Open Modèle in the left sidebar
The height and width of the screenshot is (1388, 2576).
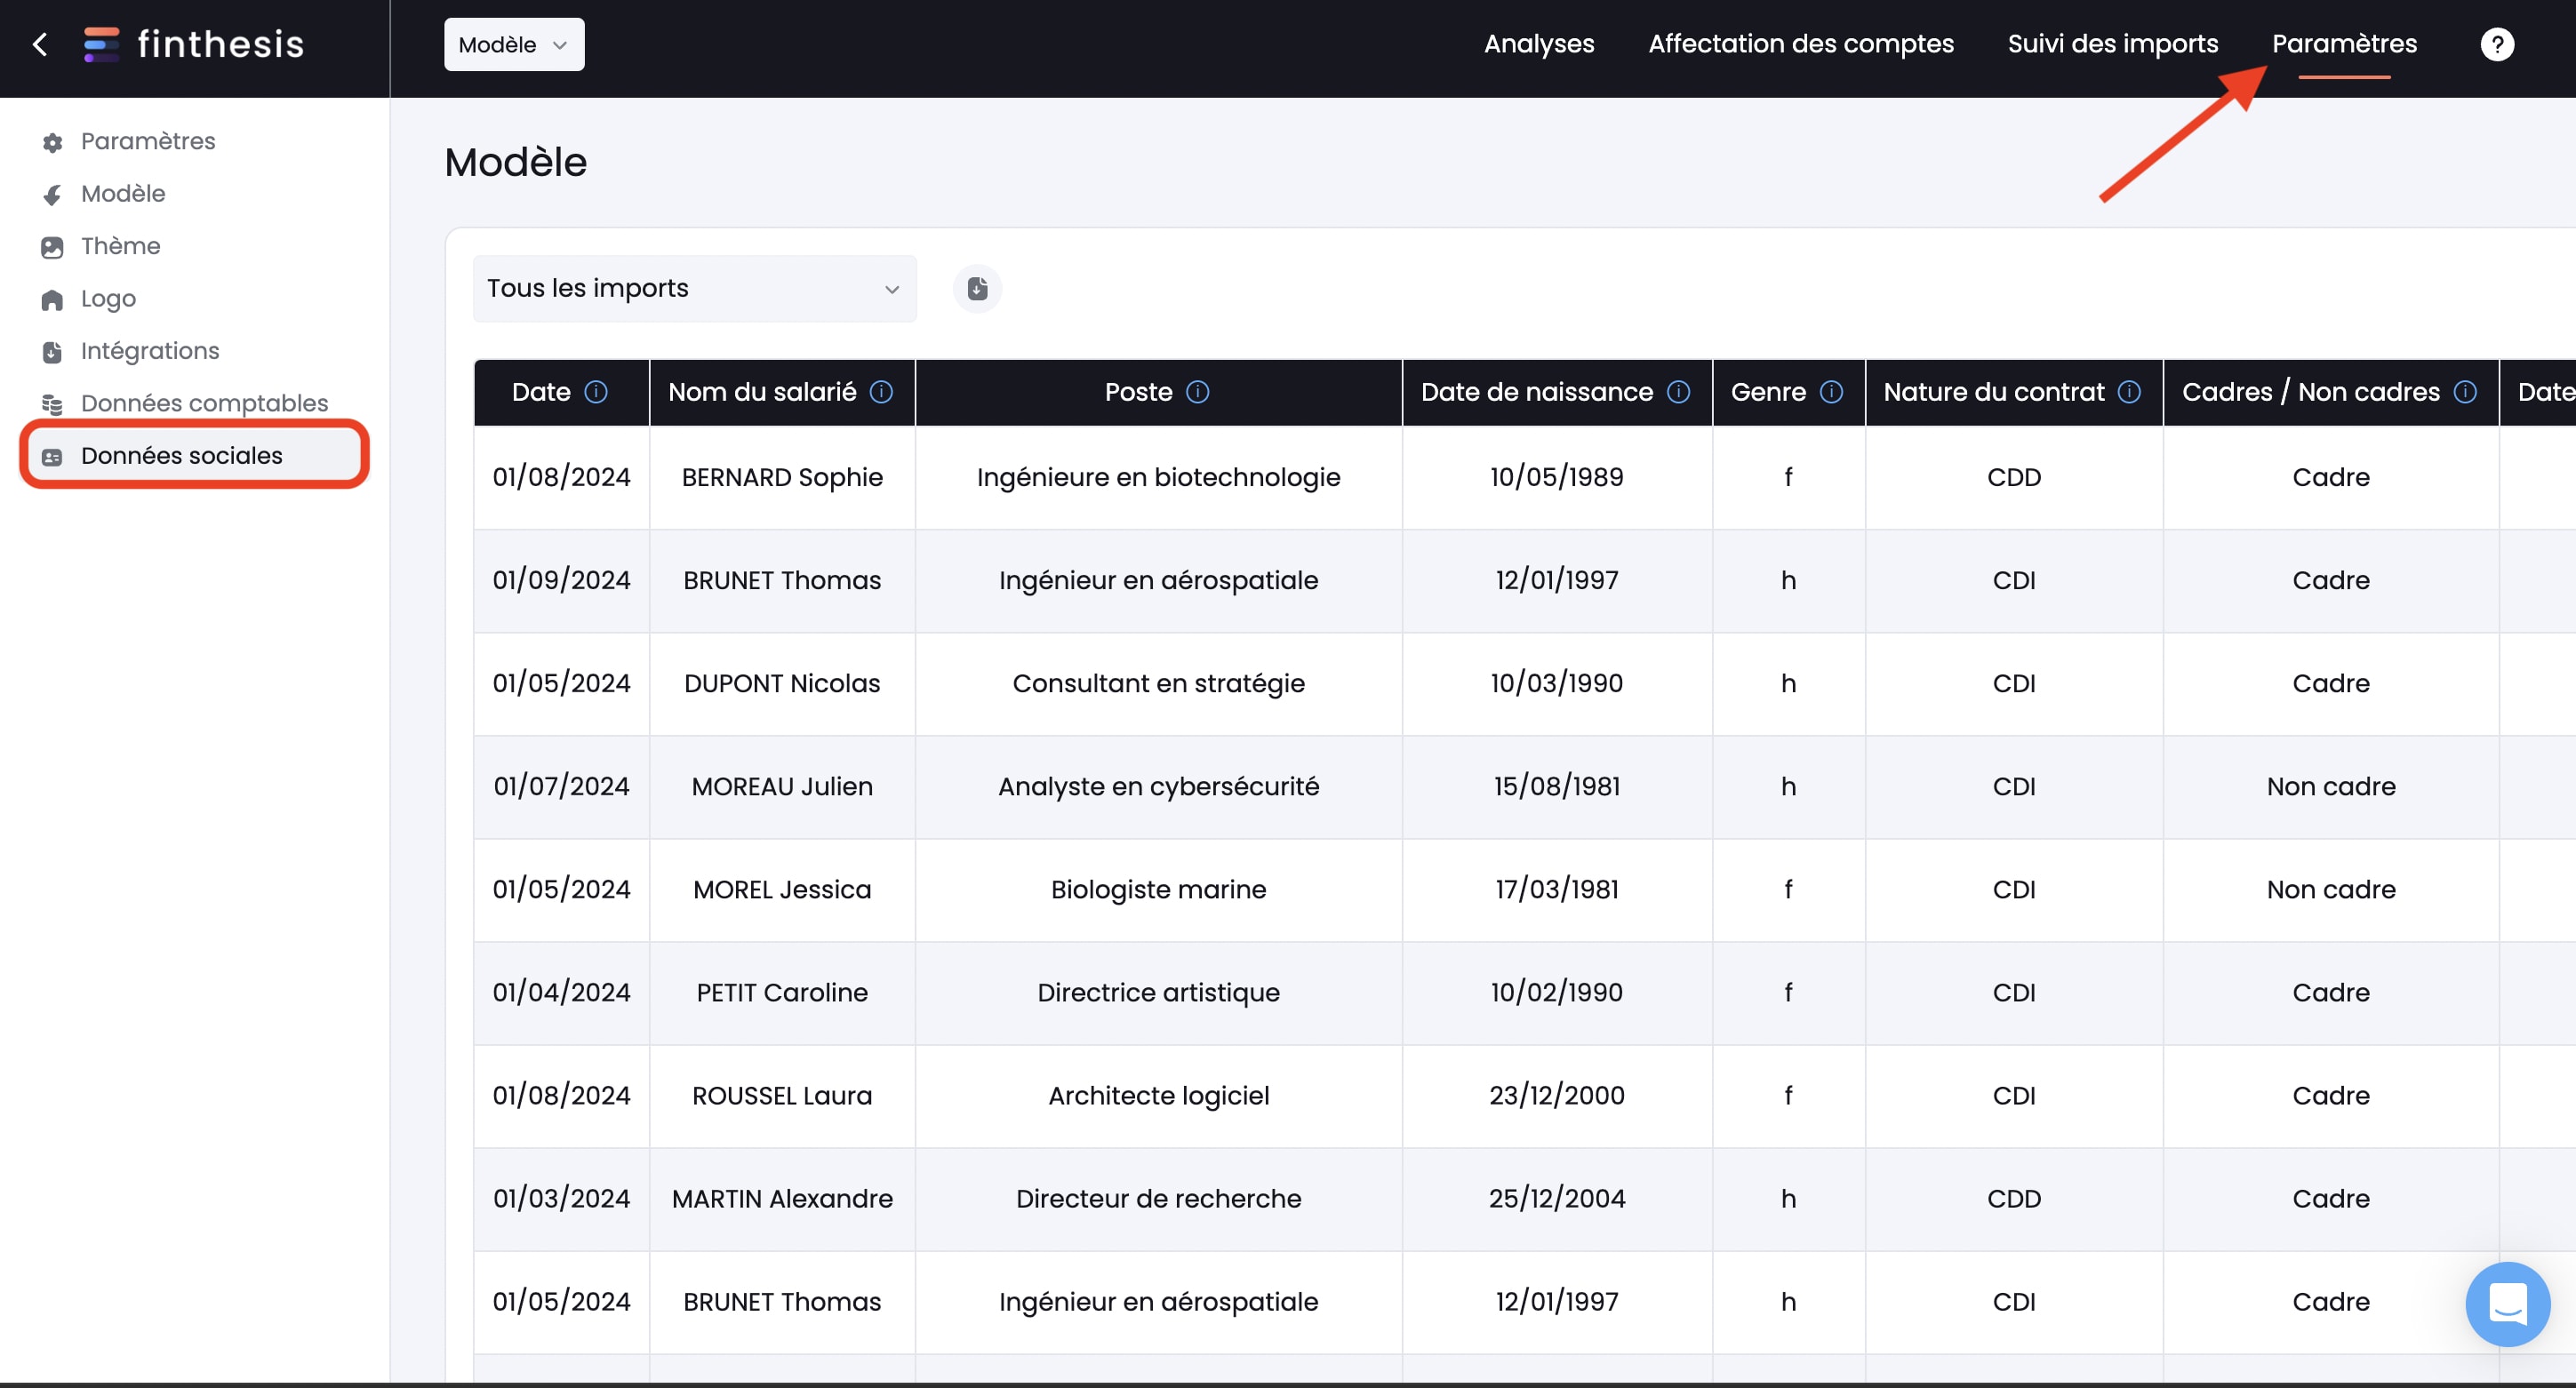(123, 194)
